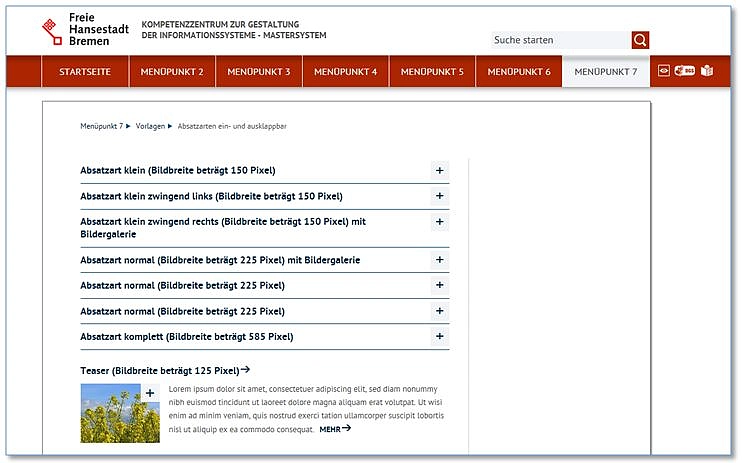Click the arrow beside MEHR

(x=347, y=429)
